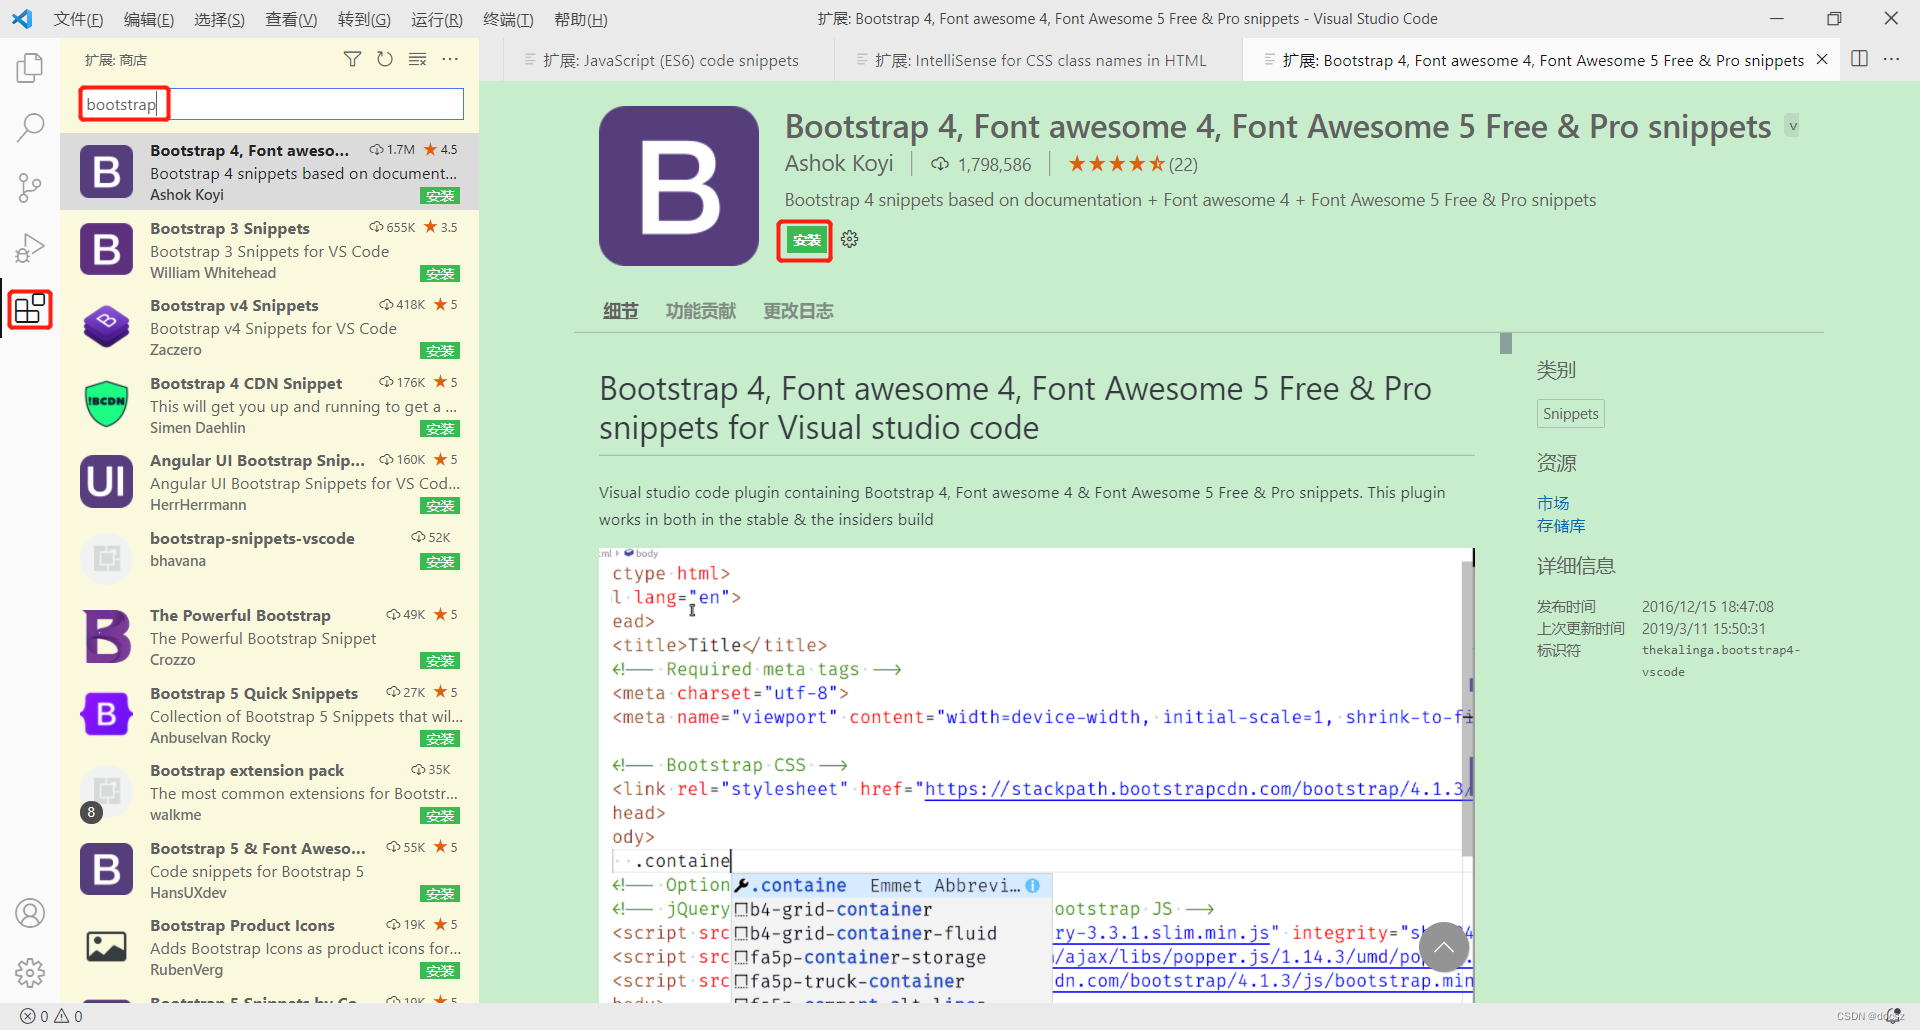Open the 编辑(E) menu
The image size is (1920, 1030).
[x=149, y=19]
